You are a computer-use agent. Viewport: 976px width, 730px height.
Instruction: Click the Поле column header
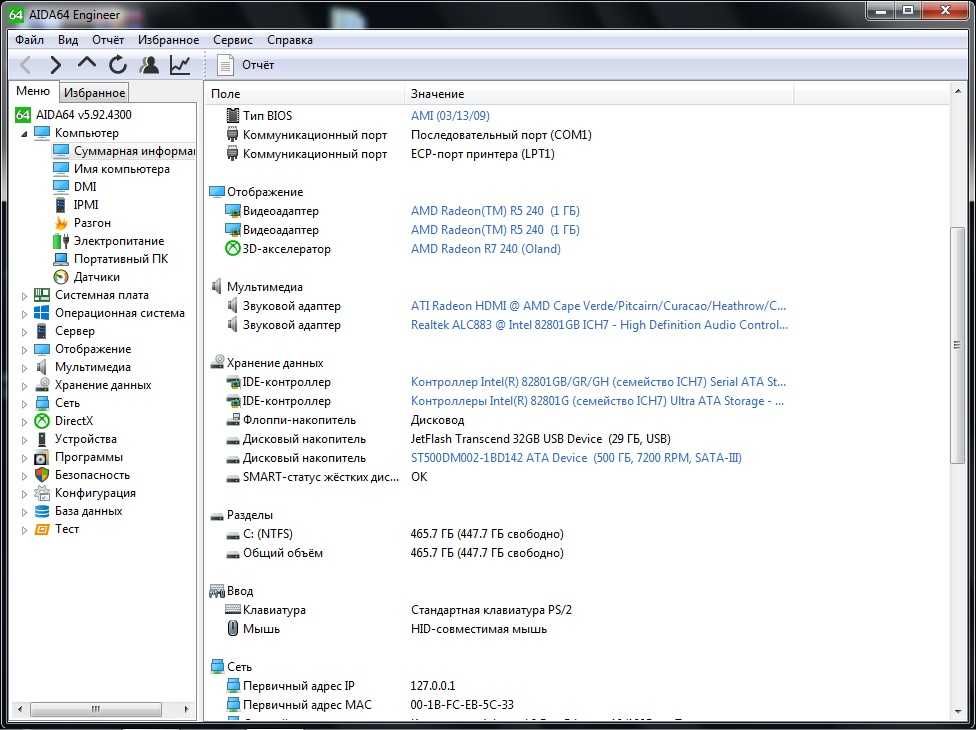click(x=305, y=94)
